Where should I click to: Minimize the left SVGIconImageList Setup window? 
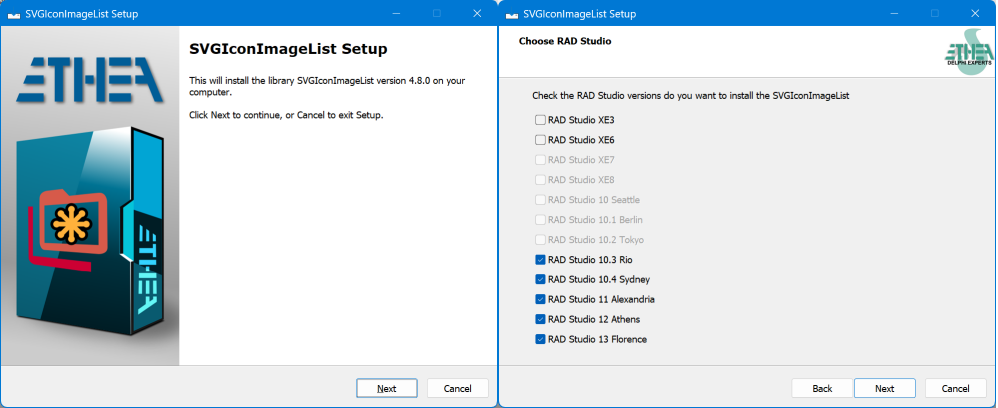pyautogui.click(x=396, y=13)
